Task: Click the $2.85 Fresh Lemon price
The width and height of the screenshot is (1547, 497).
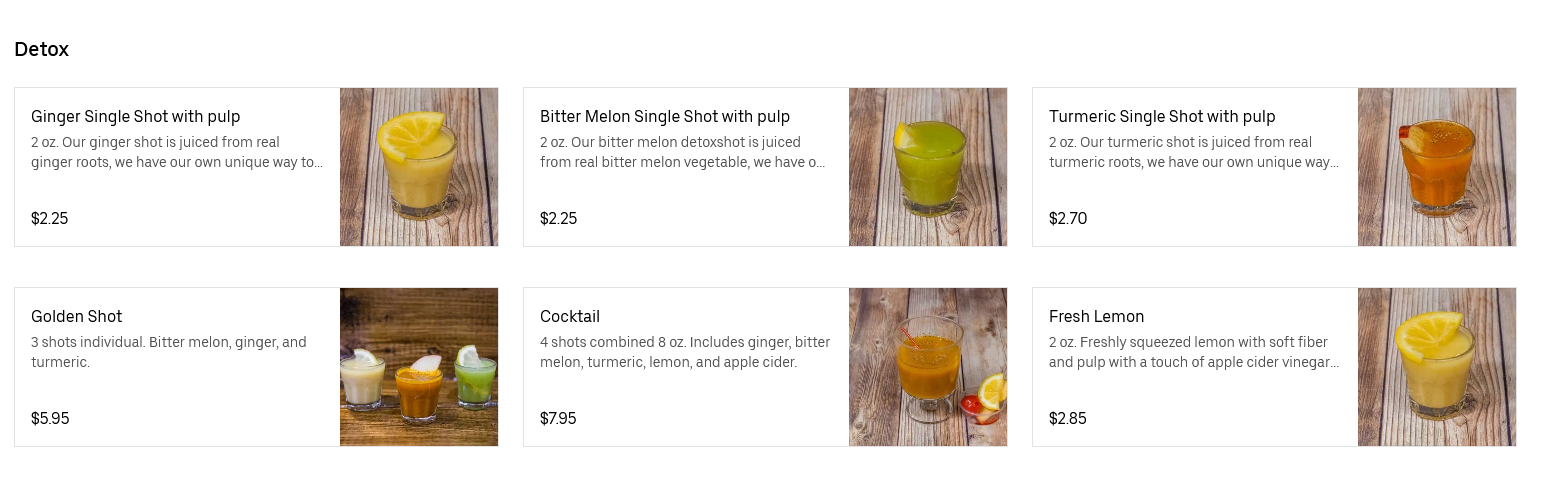Action: (1068, 419)
